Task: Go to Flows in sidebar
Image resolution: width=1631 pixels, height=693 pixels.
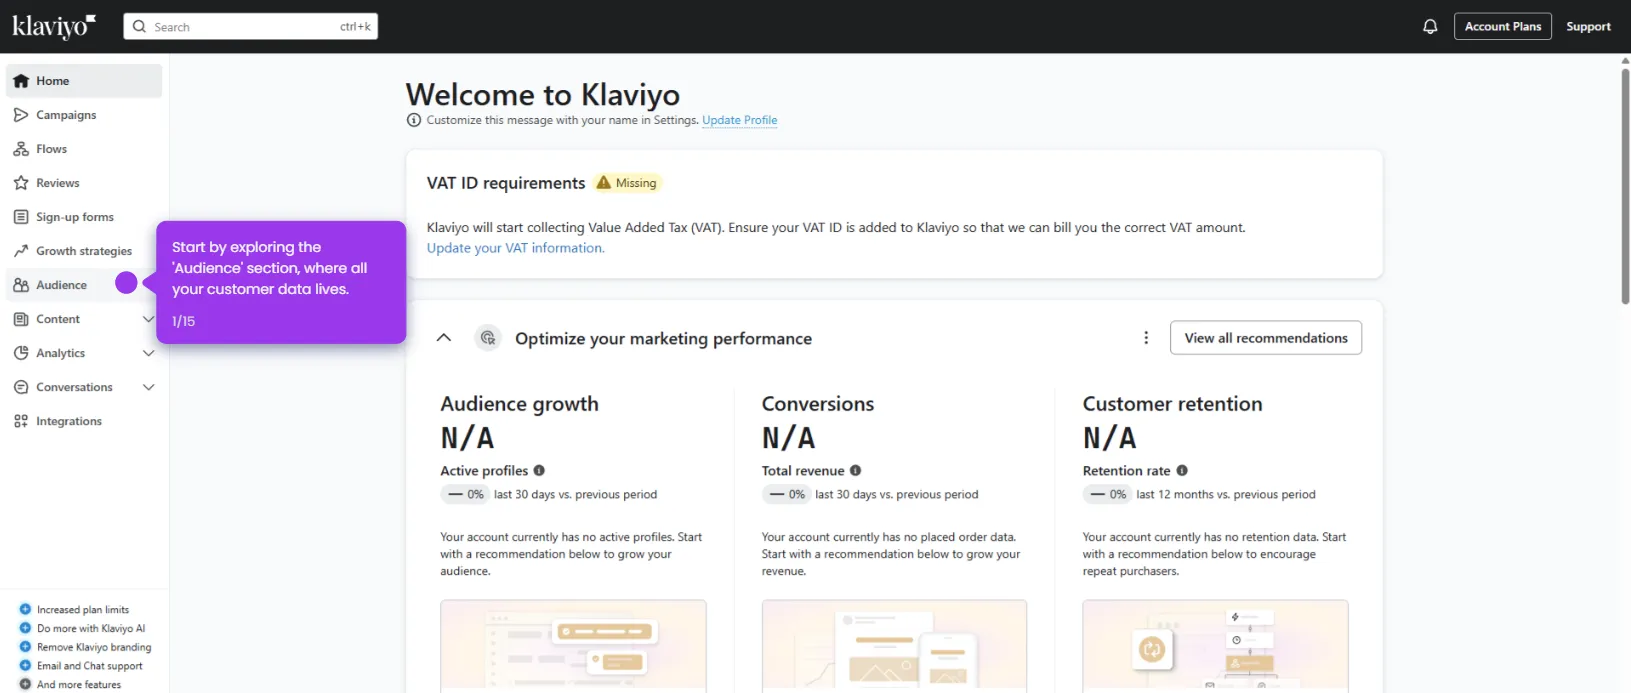Action: 84,149
